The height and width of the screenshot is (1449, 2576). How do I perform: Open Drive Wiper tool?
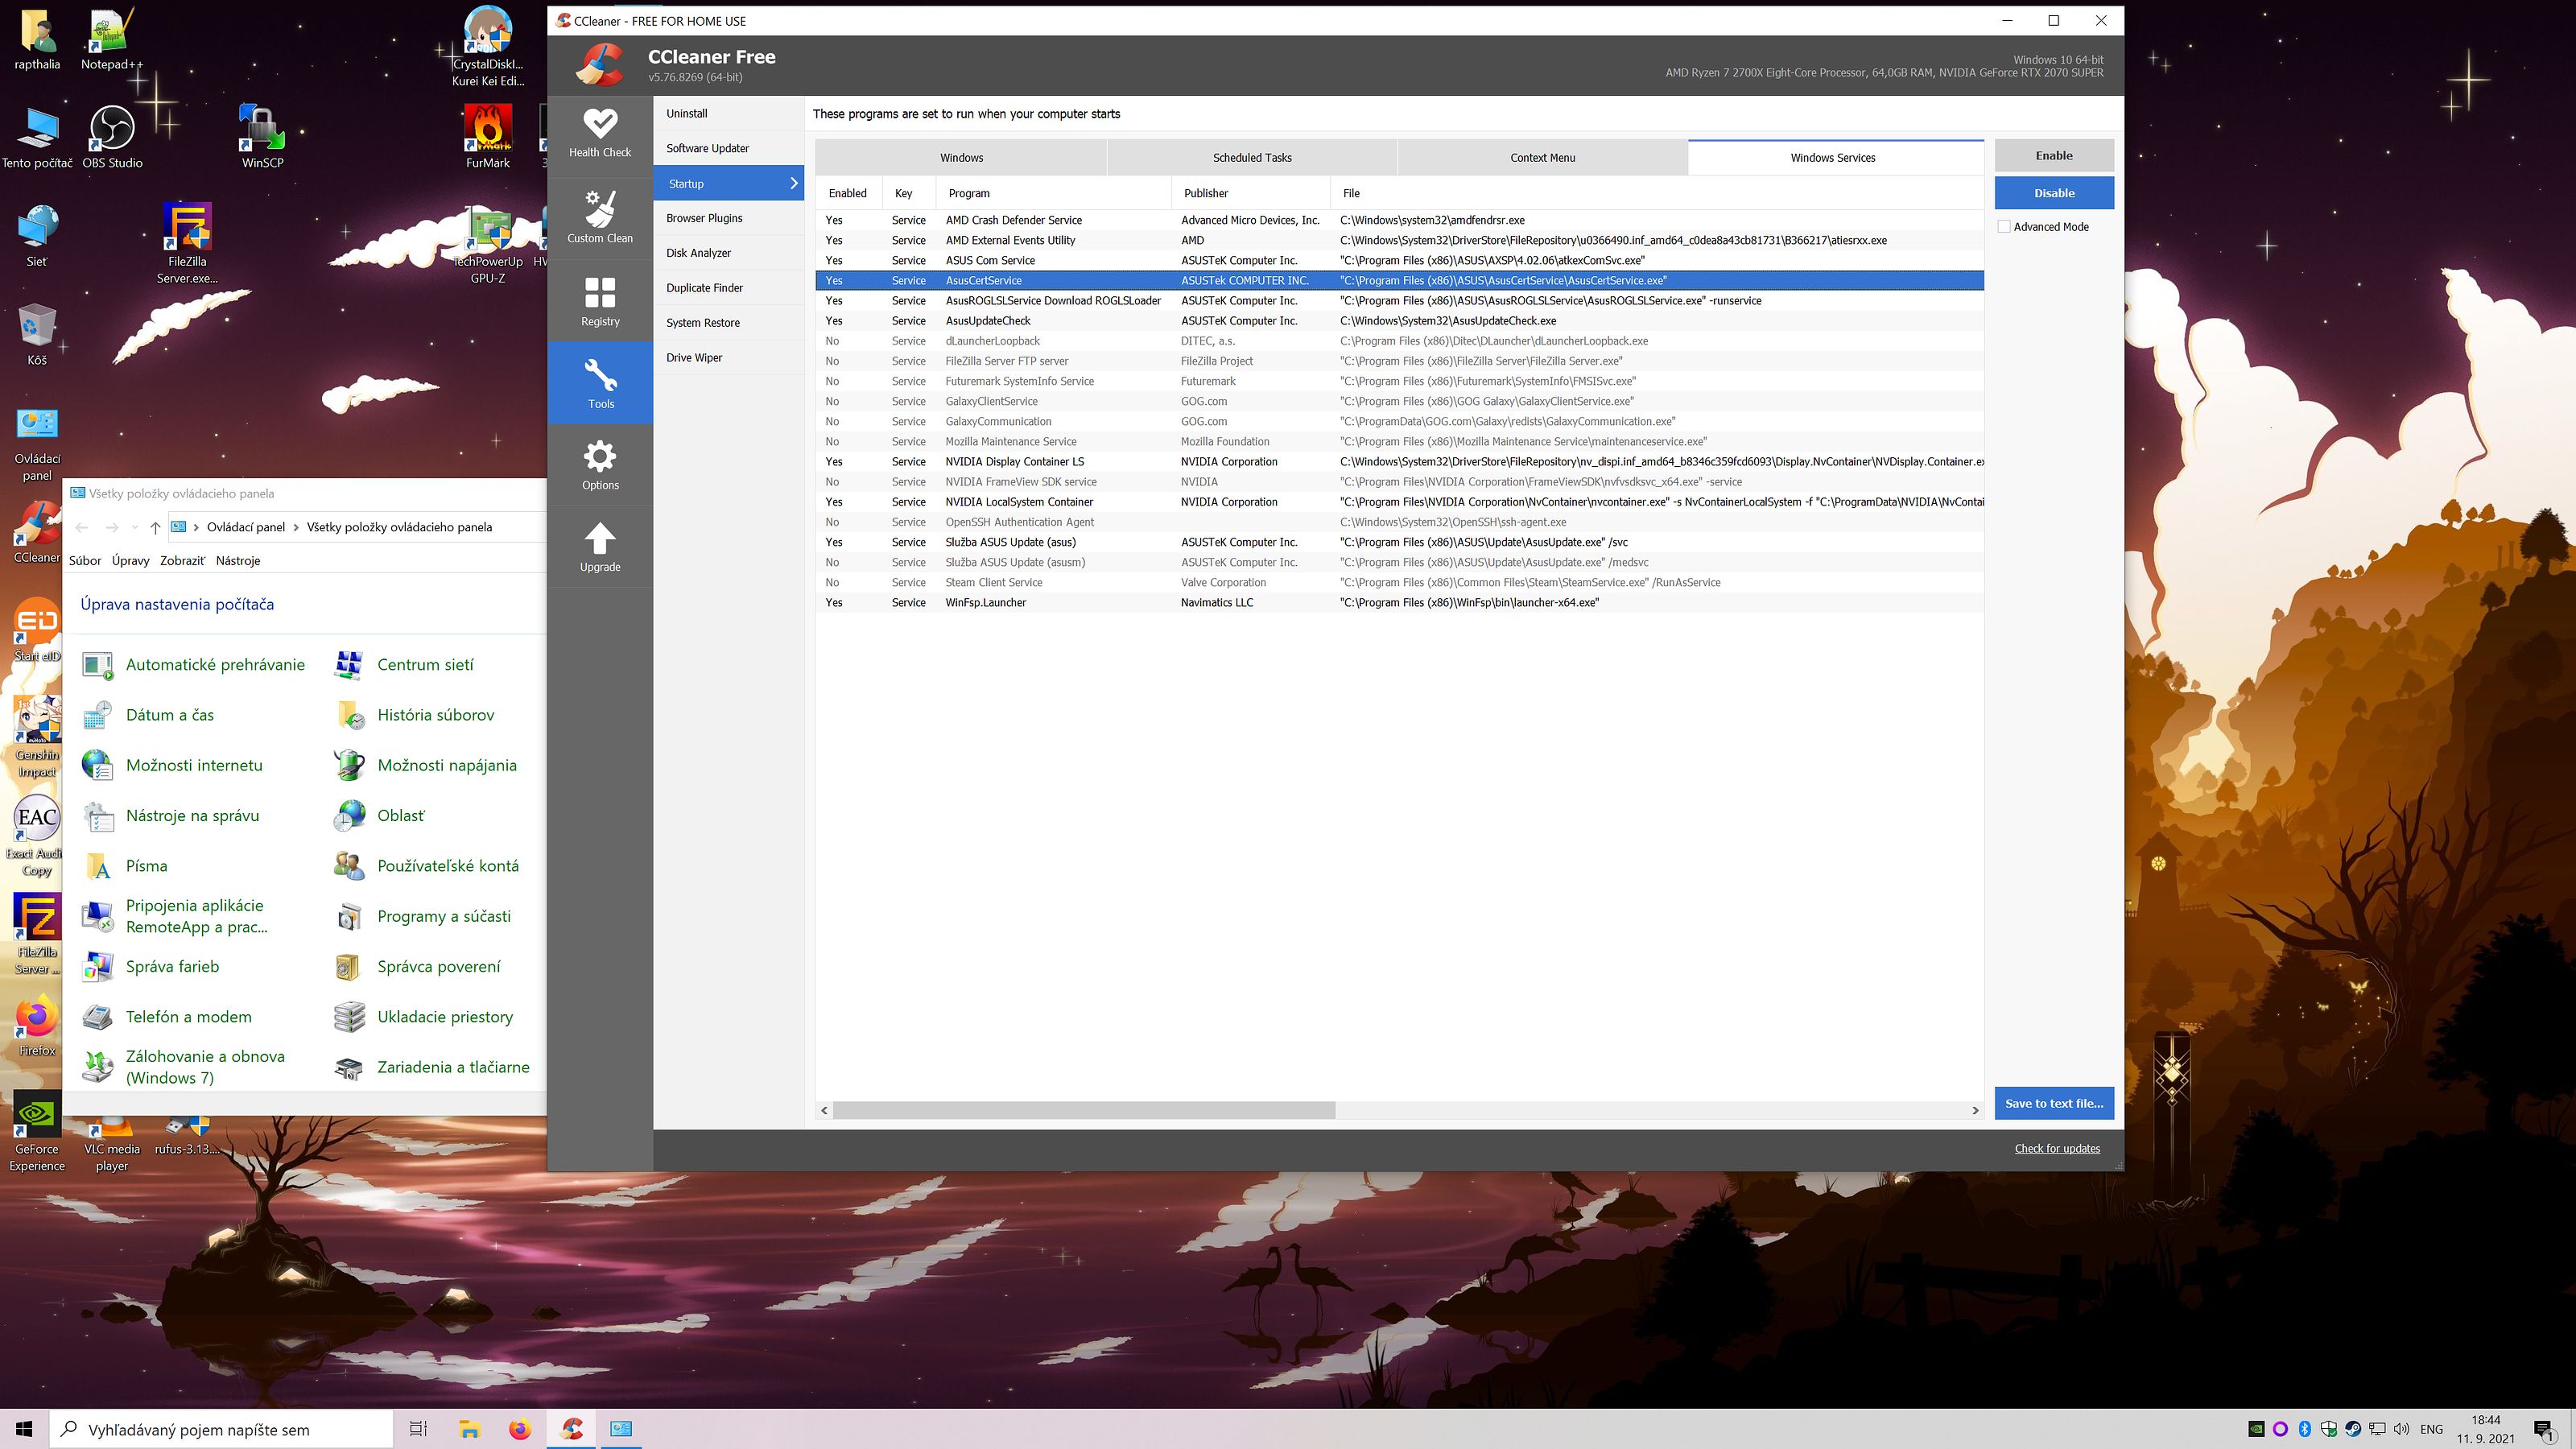pyautogui.click(x=729, y=357)
